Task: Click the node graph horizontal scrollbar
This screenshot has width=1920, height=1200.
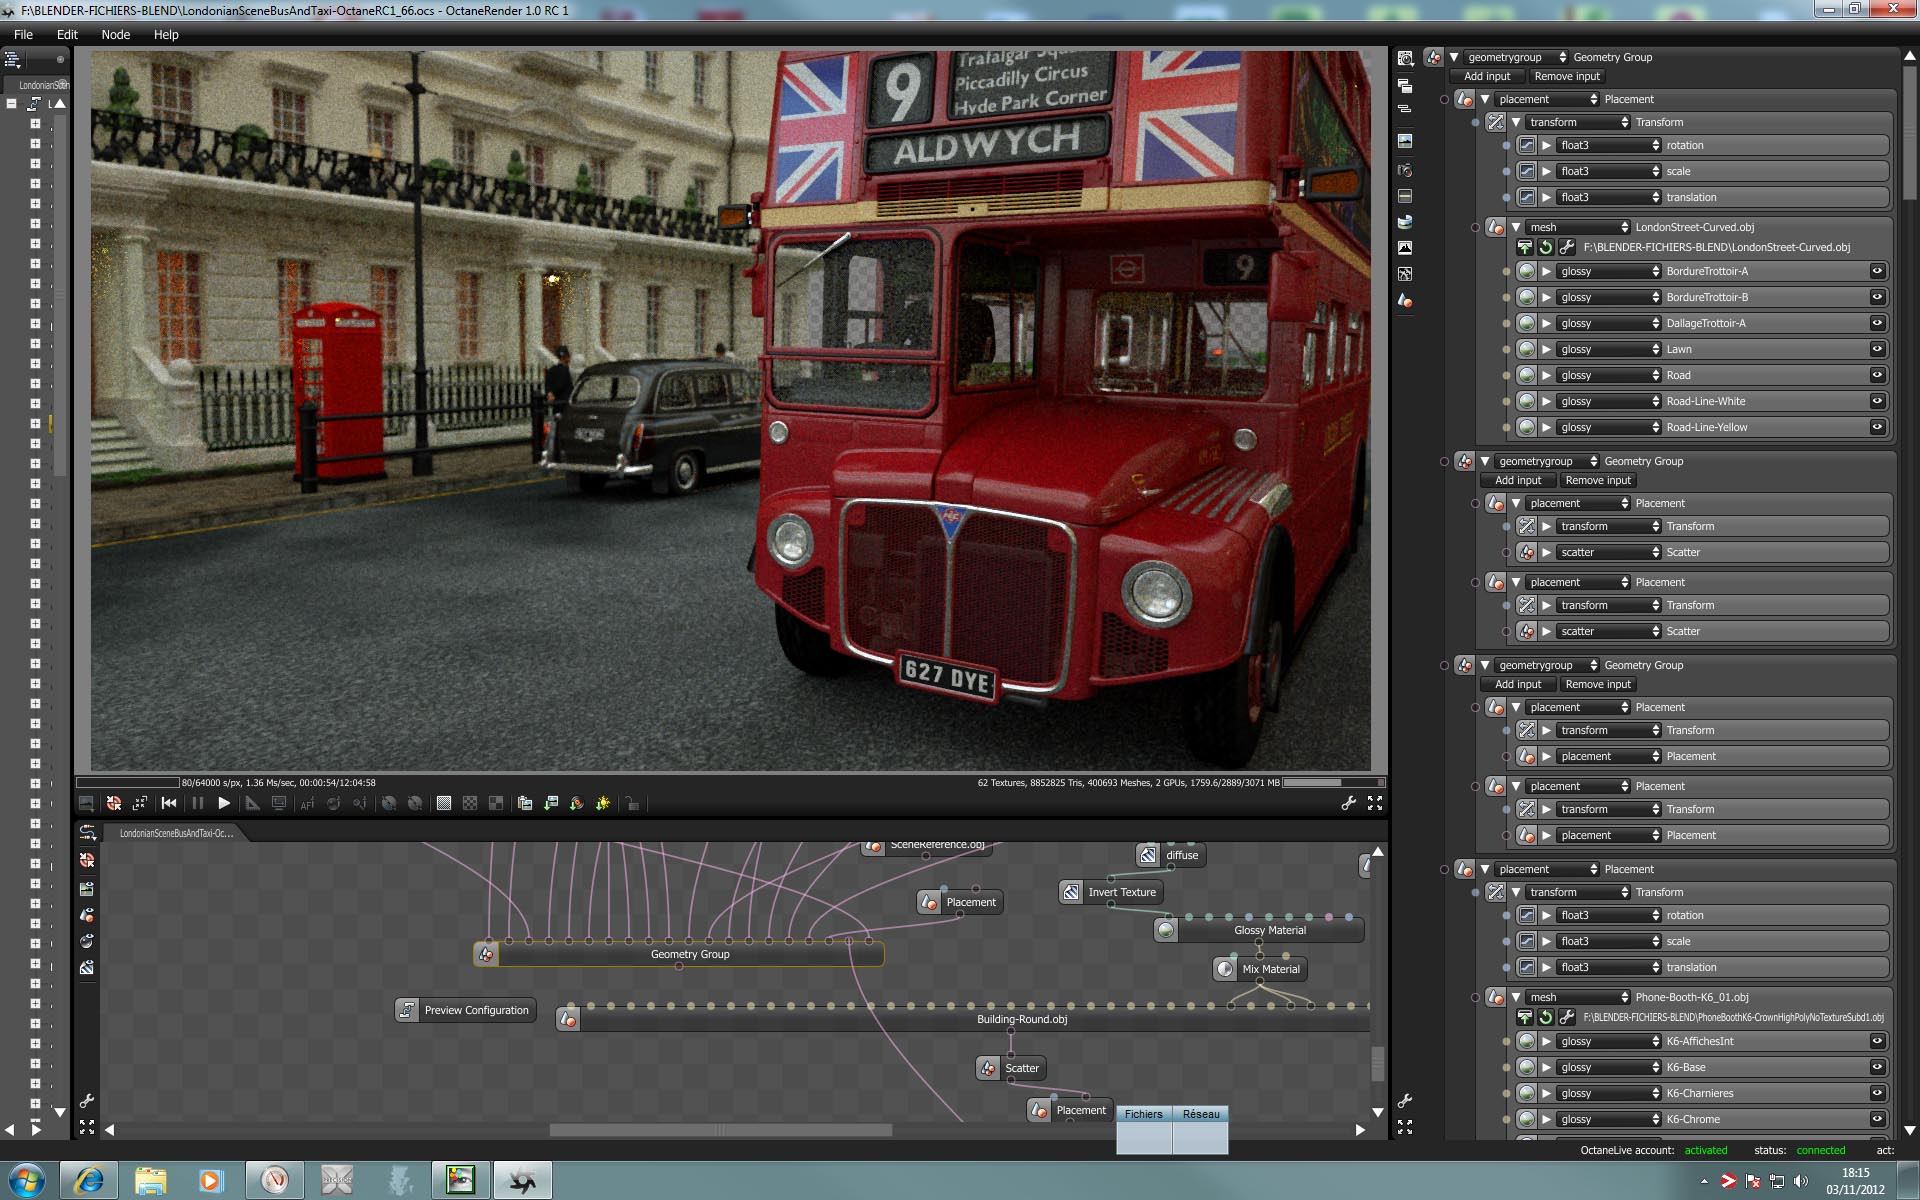Action: coord(720,1130)
